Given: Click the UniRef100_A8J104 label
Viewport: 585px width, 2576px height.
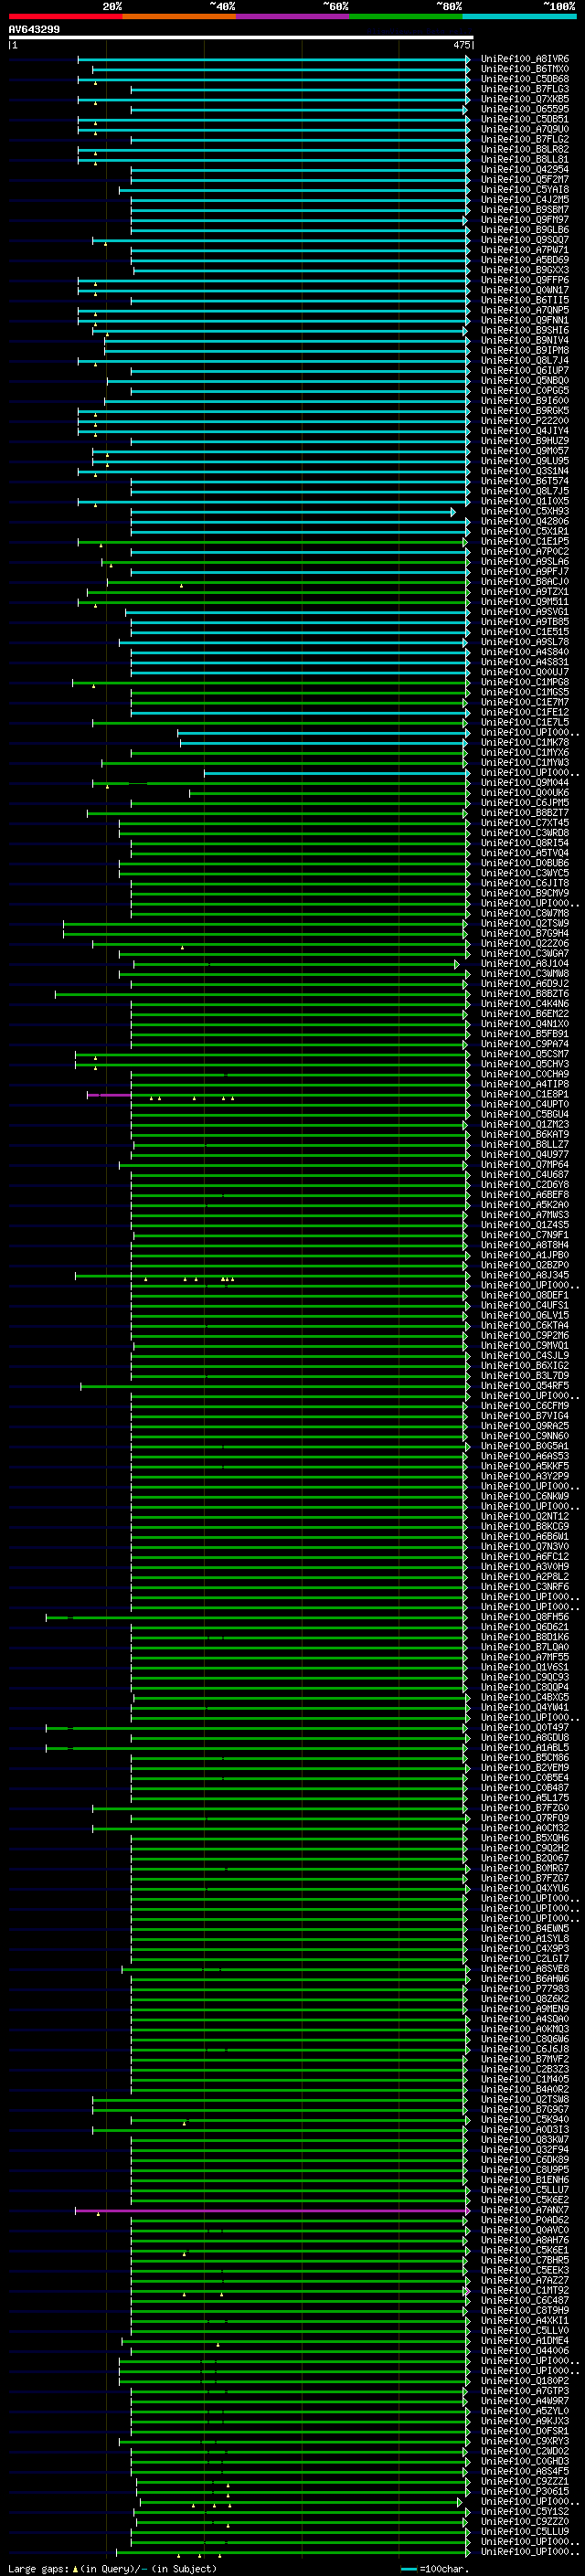Looking at the screenshot, I should click(x=525, y=964).
